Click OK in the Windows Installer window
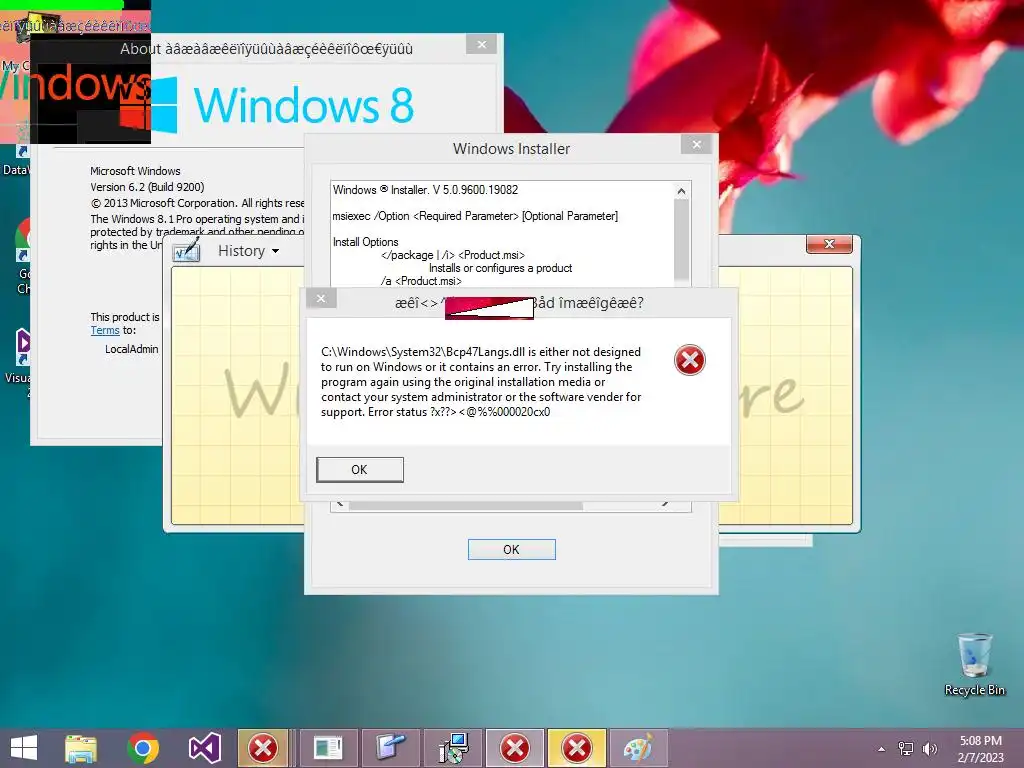 coord(511,550)
